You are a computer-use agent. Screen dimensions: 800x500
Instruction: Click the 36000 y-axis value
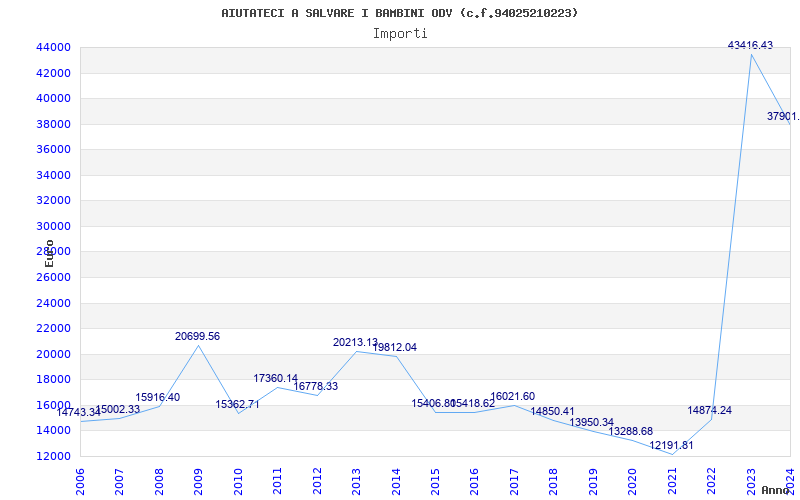pos(53,149)
